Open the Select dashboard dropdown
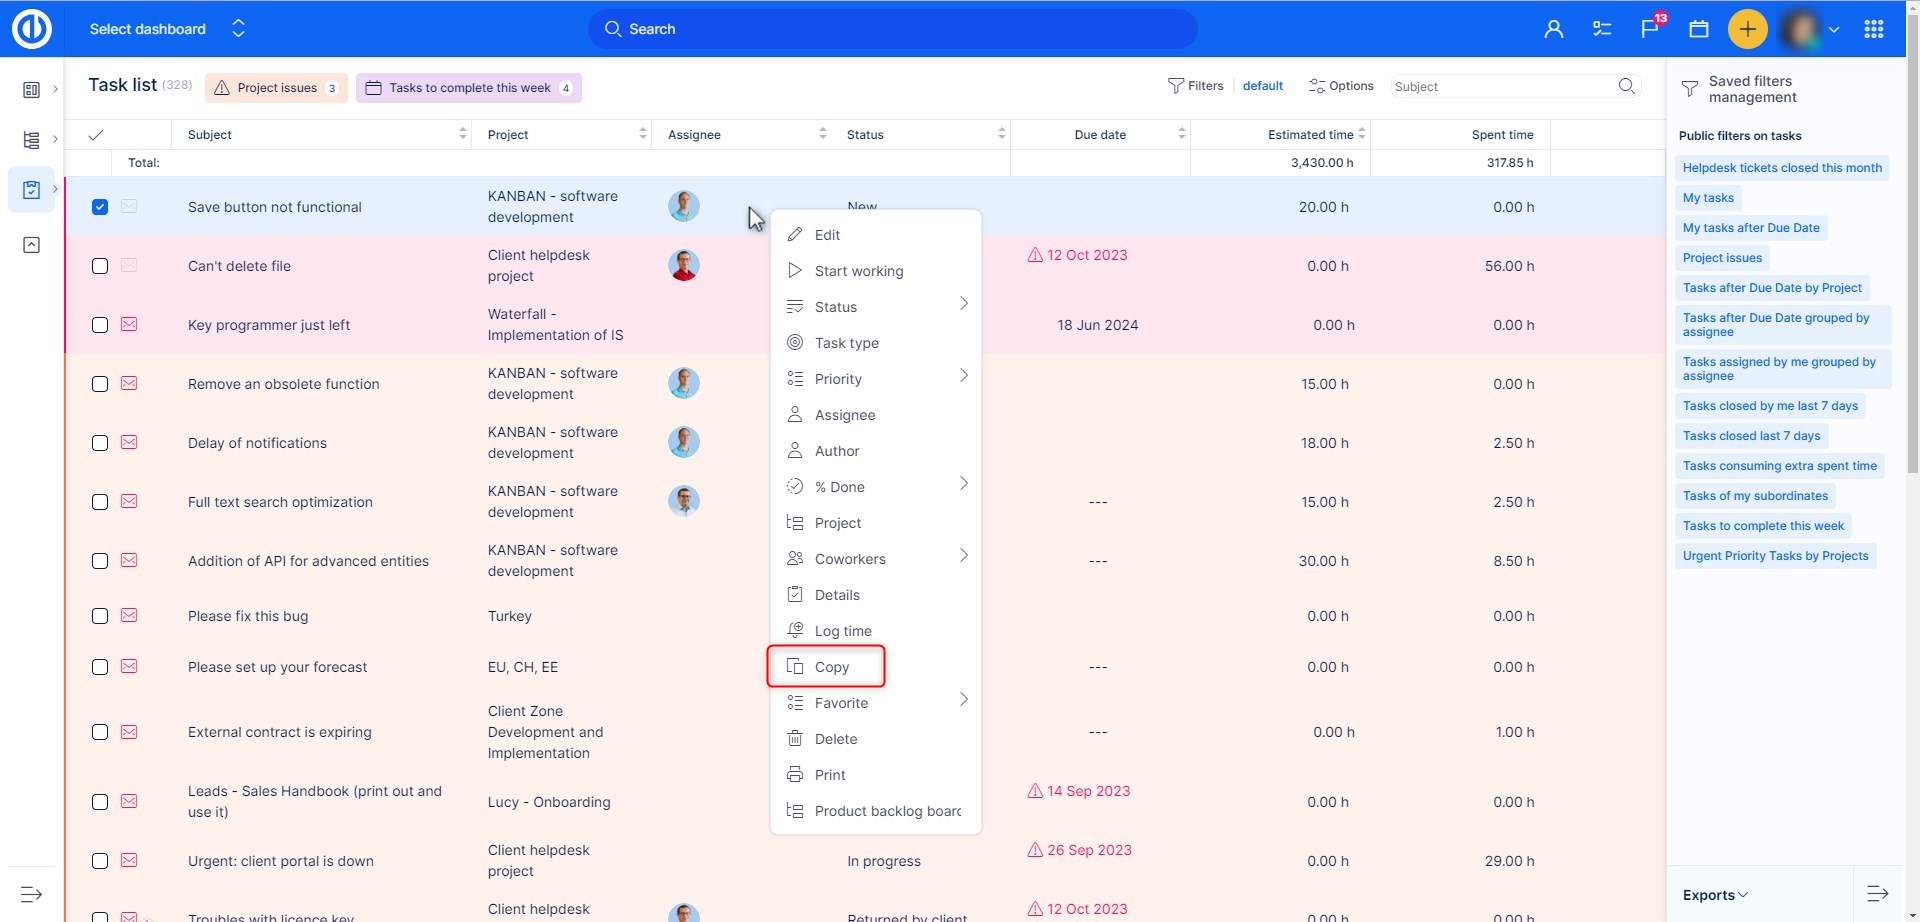The width and height of the screenshot is (1920, 922). tap(166, 29)
